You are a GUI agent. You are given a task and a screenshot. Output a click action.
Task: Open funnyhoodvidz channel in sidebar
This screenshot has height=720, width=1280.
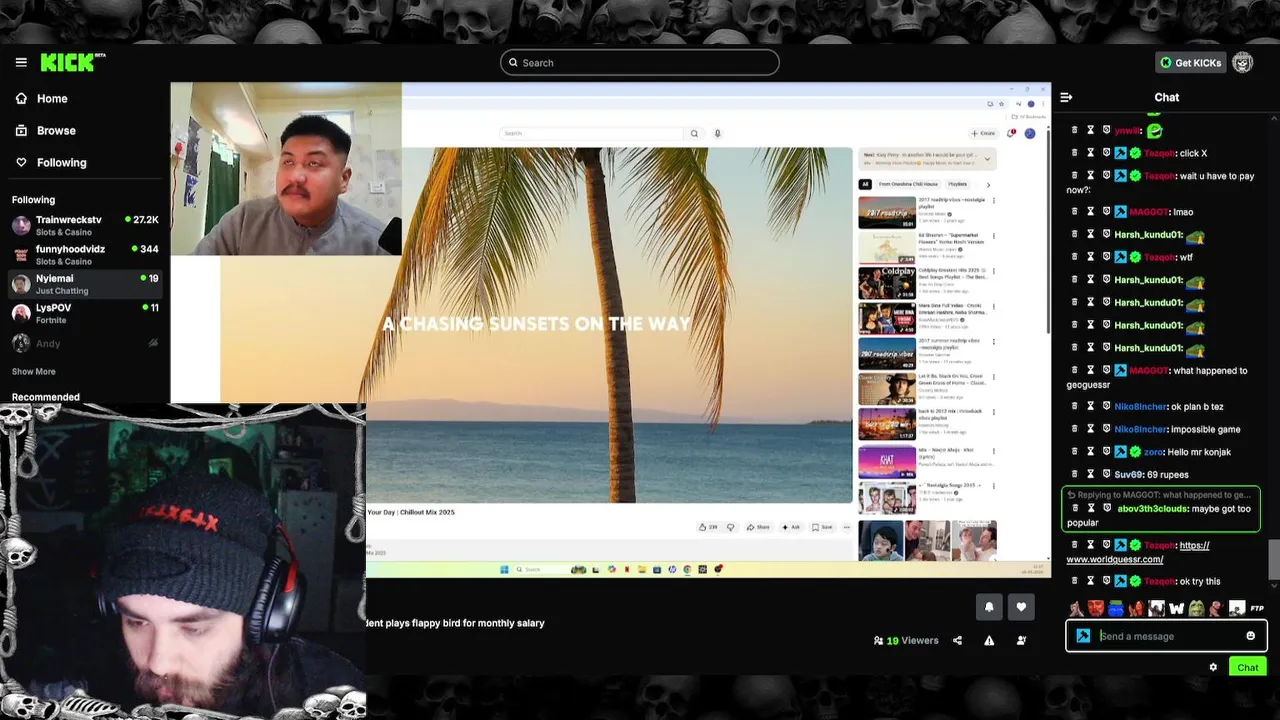pyautogui.click(x=85, y=254)
